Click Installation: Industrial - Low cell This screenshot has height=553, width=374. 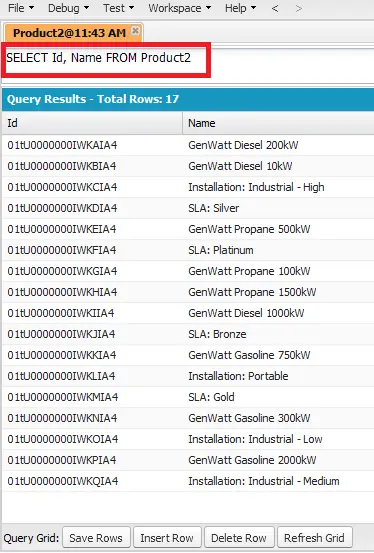point(278,439)
